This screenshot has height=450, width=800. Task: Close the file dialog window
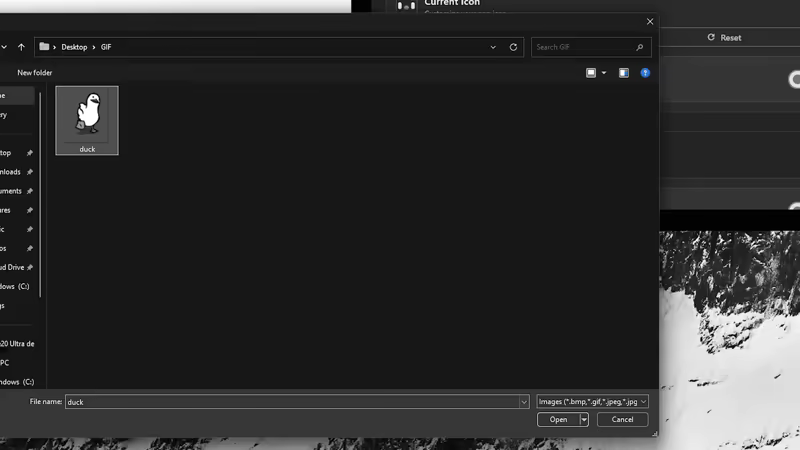pyautogui.click(x=650, y=21)
